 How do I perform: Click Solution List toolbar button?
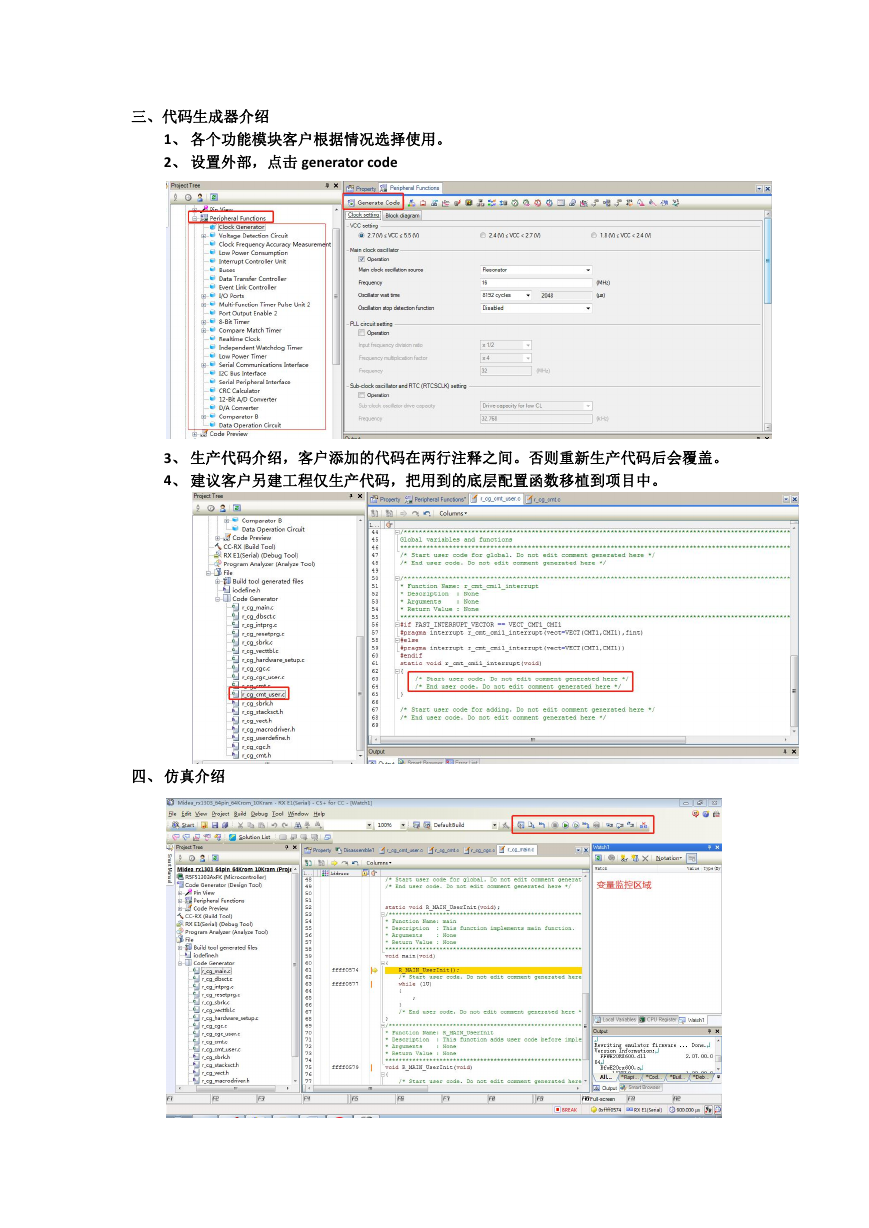(x=249, y=837)
